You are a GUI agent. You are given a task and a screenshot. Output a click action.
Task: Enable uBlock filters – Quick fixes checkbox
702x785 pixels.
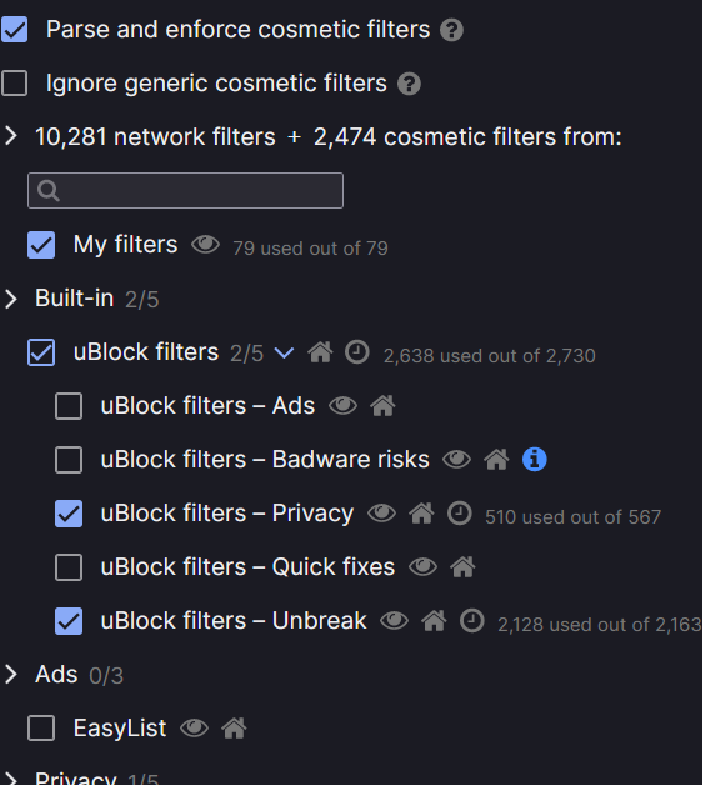click(69, 567)
